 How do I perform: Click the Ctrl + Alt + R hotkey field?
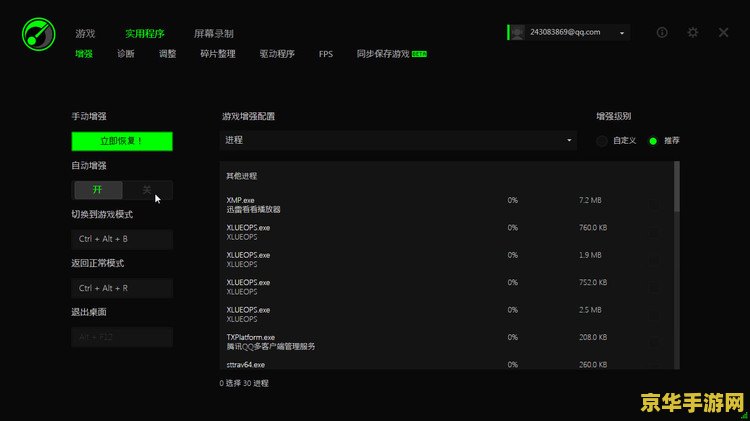(122, 288)
